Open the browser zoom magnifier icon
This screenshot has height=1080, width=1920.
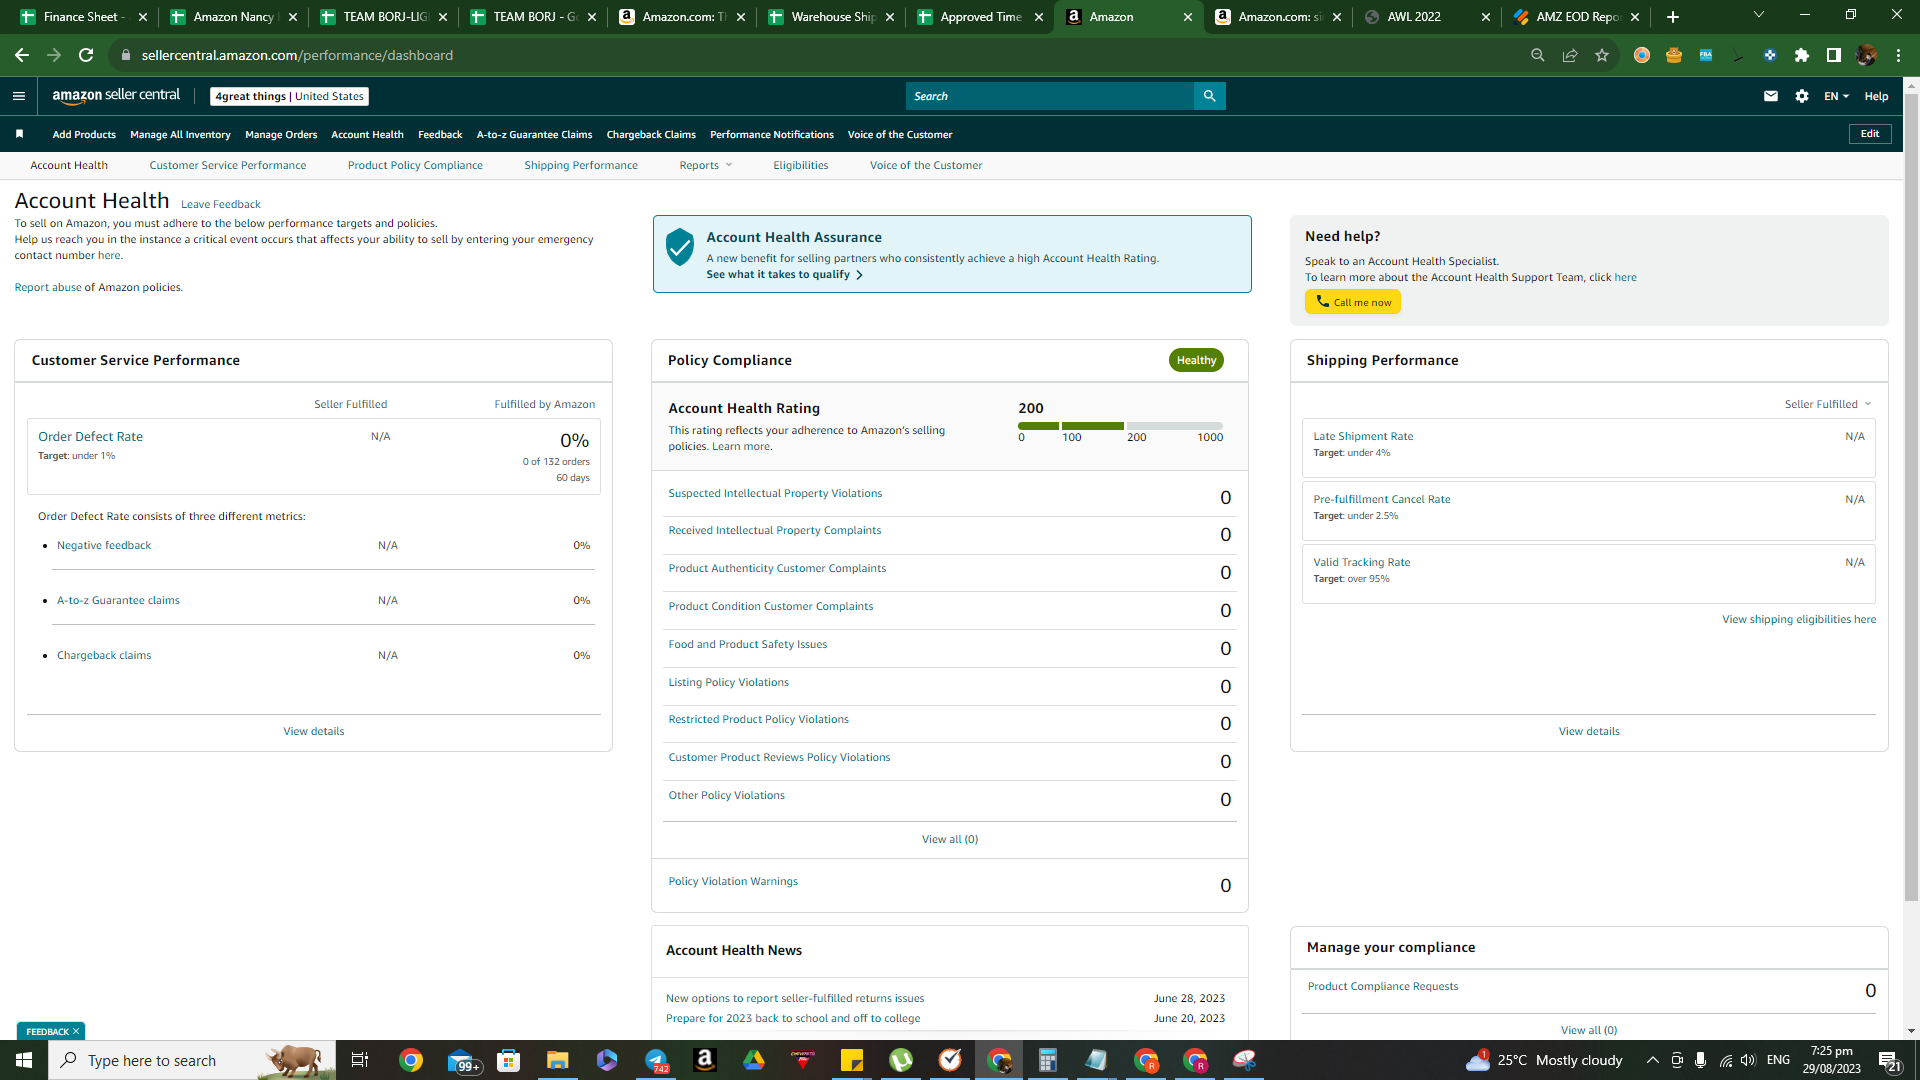click(x=1538, y=55)
